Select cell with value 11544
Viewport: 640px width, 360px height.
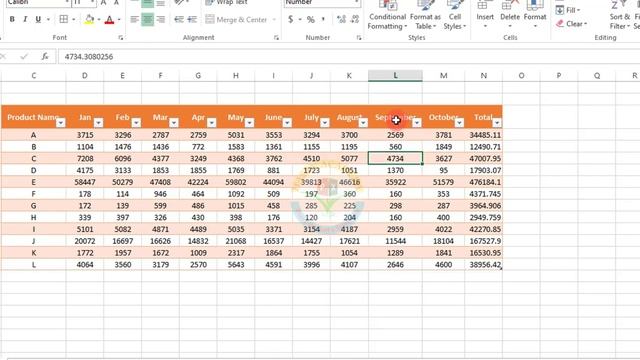tap(396, 241)
